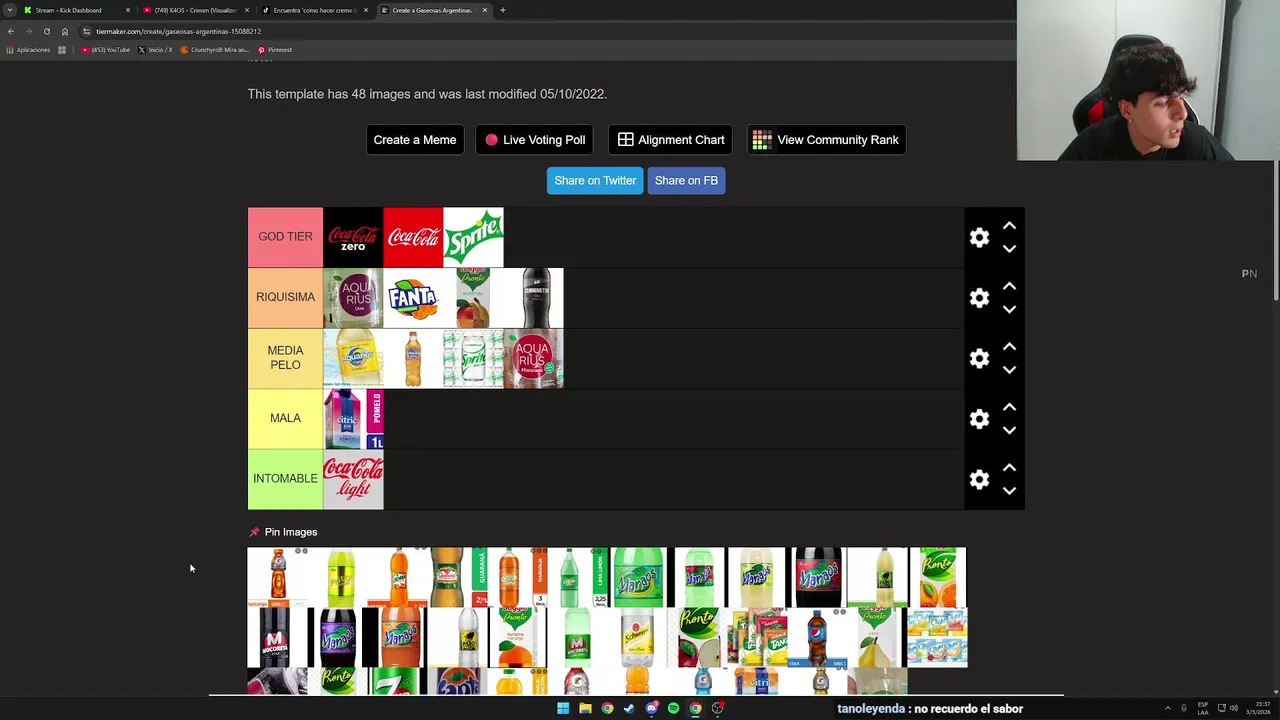The width and height of the screenshot is (1280, 720).
Task: Open settings gear for INTOMABLE row
Action: [x=979, y=479]
